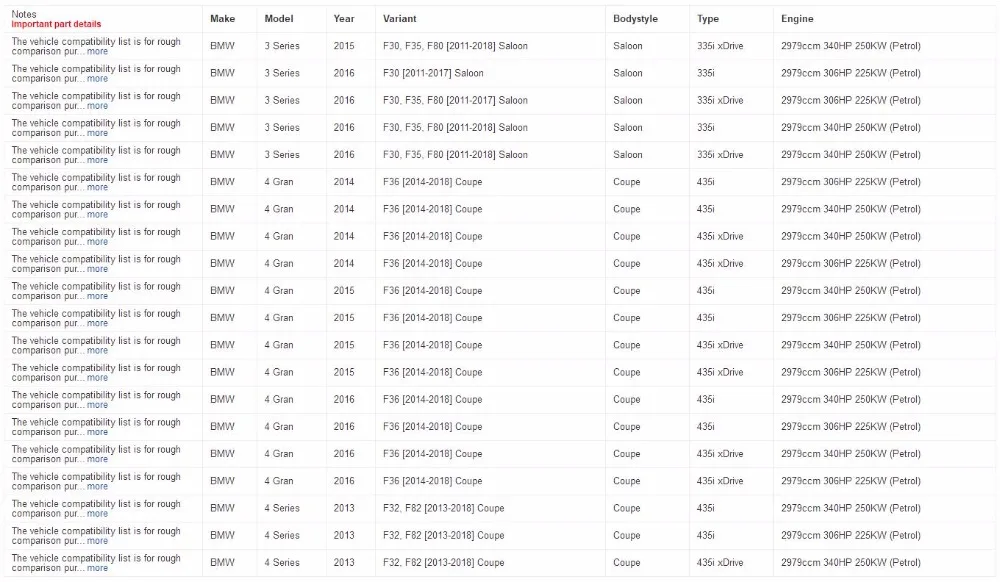1000x582 pixels.
Task: Expand notes via 'more' in the last 4 Series xDrive row
Action: [97, 568]
